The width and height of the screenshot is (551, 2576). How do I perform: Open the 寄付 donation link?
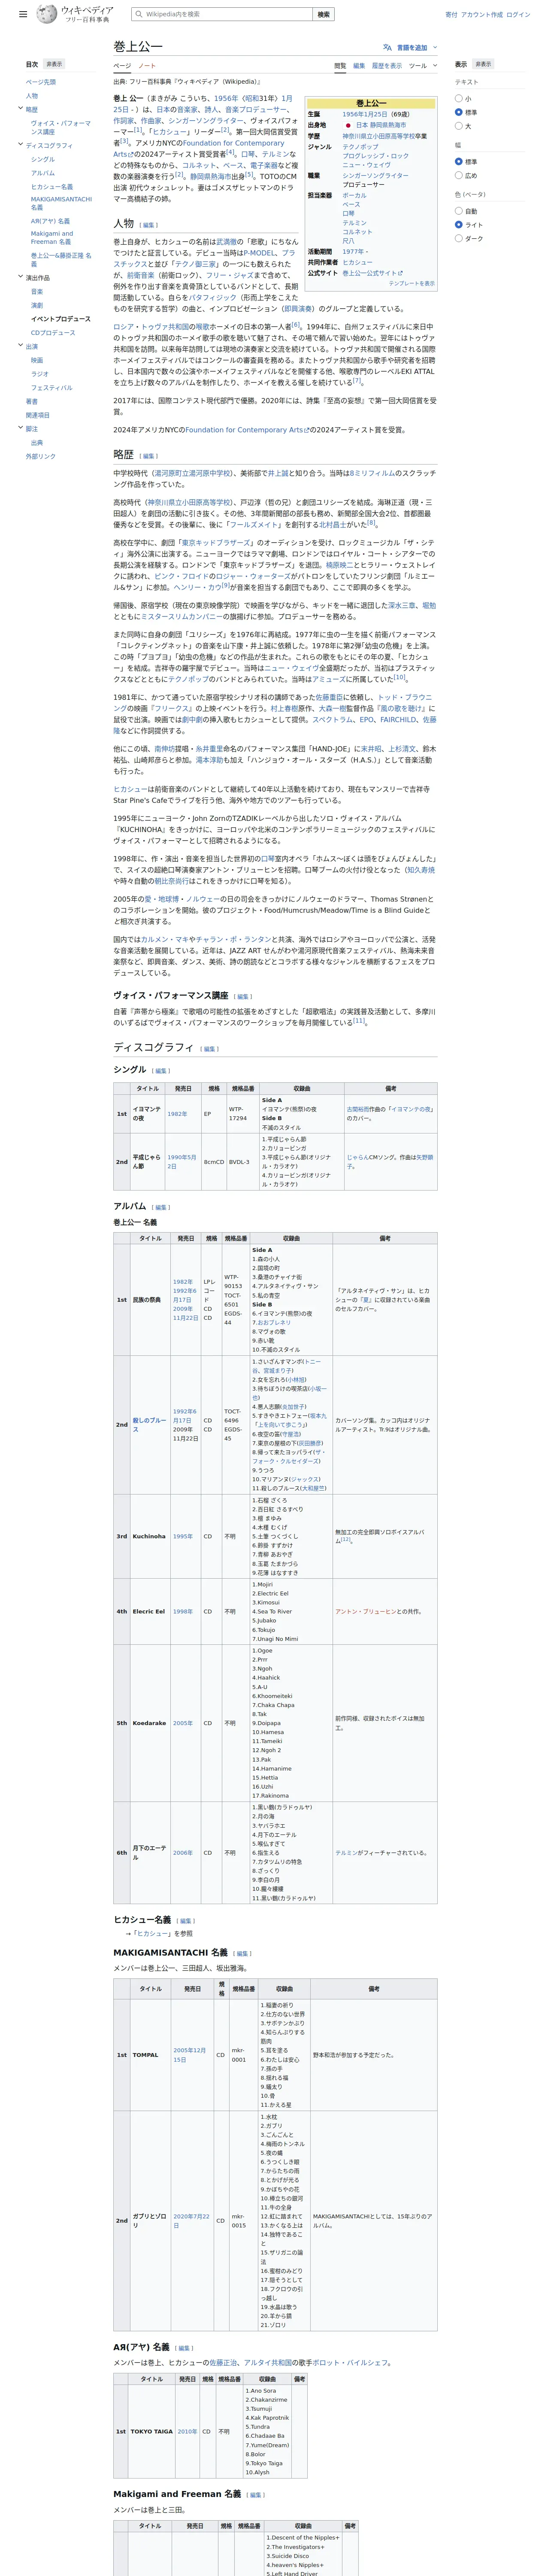point(451,15)
